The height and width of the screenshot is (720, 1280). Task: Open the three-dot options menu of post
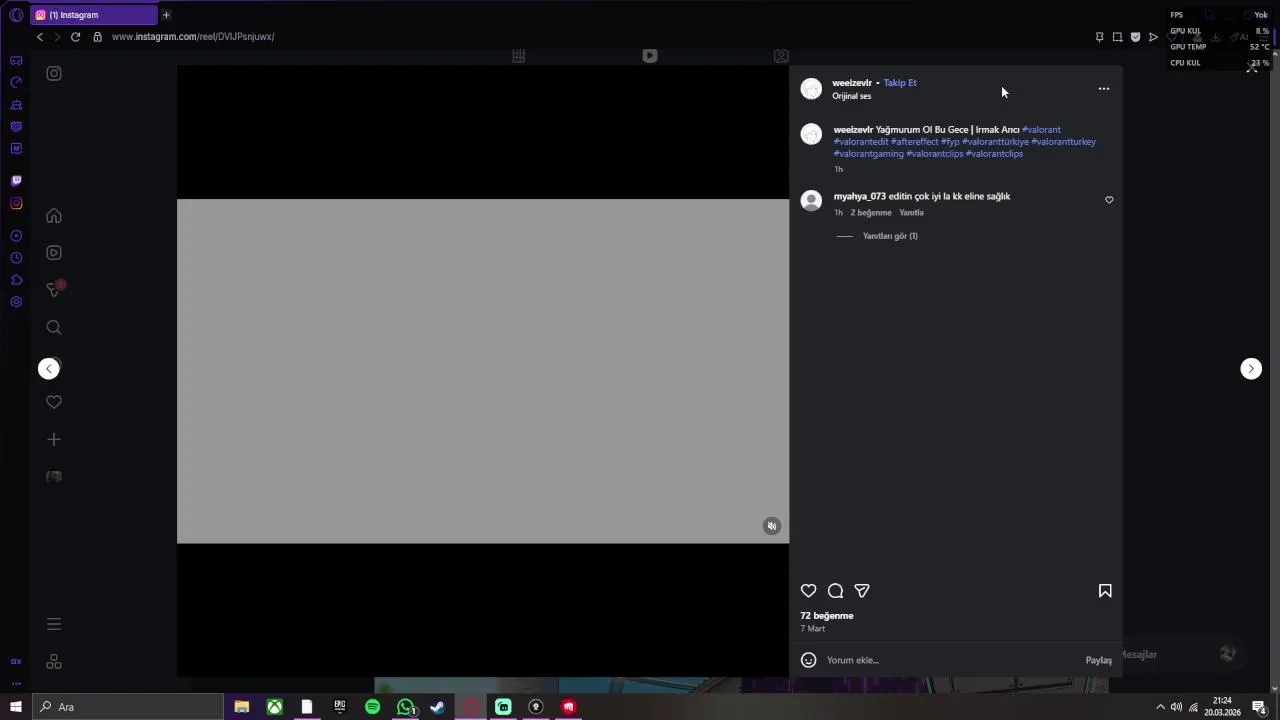pyautogui.click(x=1104, y=89)
